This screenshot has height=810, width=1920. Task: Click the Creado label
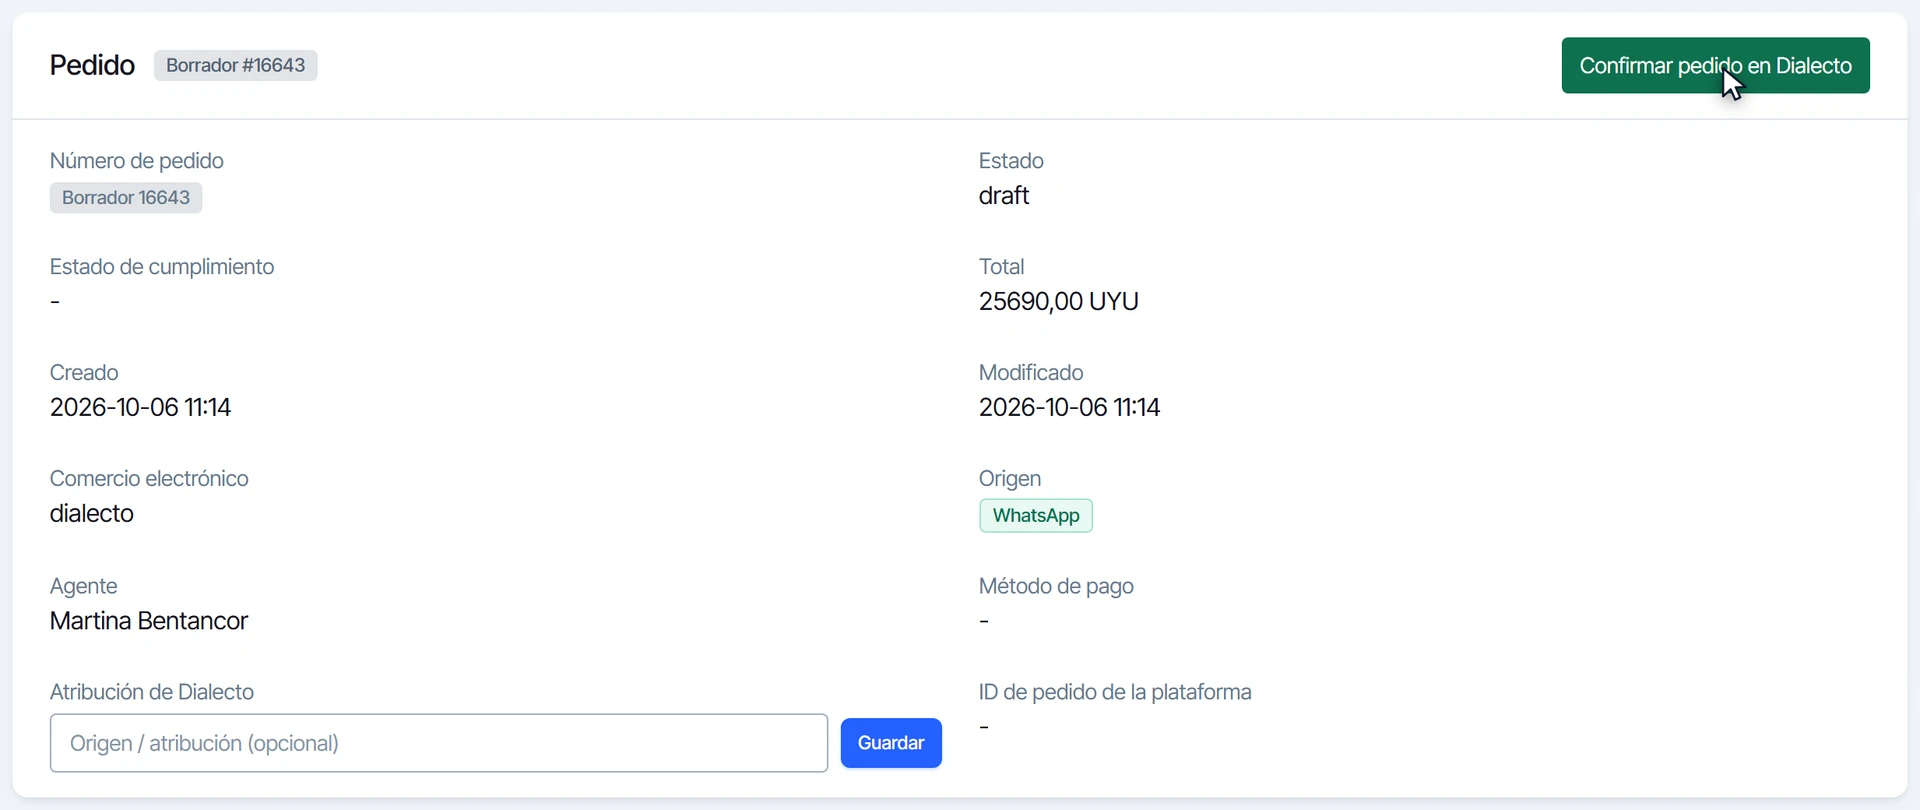point(84,373)
